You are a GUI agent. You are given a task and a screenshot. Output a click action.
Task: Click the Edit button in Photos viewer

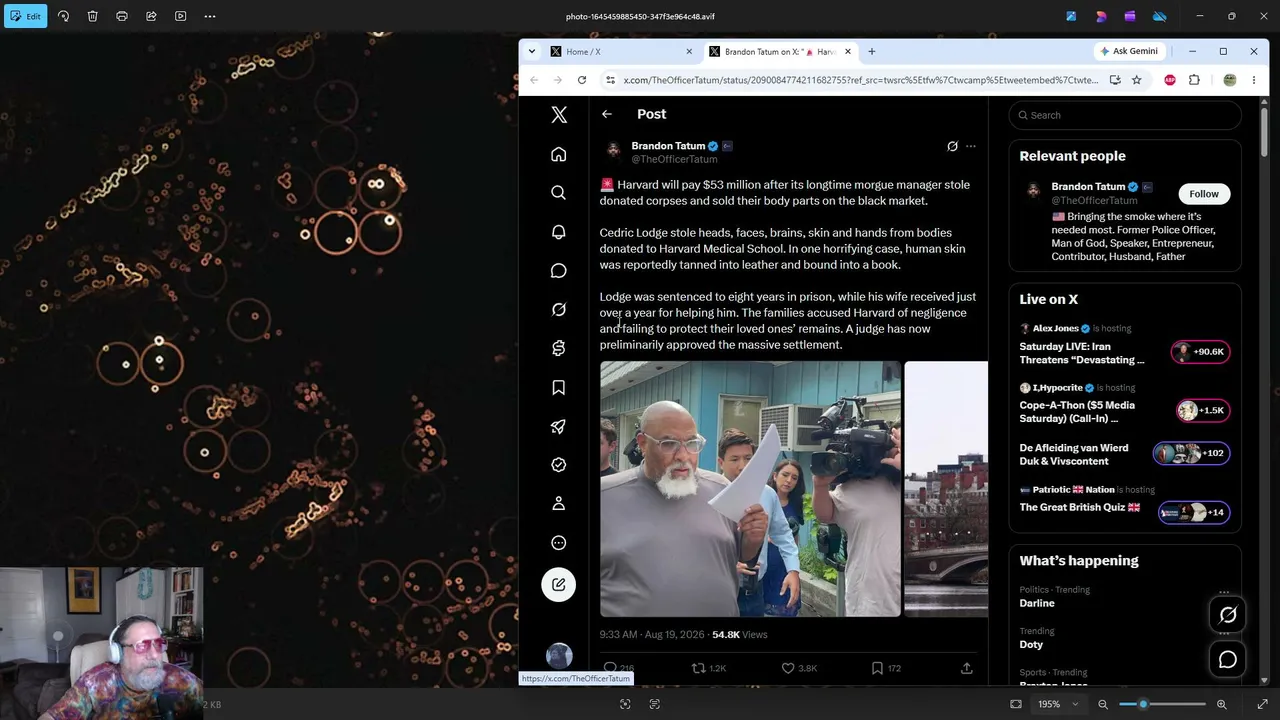click(25, 16)
